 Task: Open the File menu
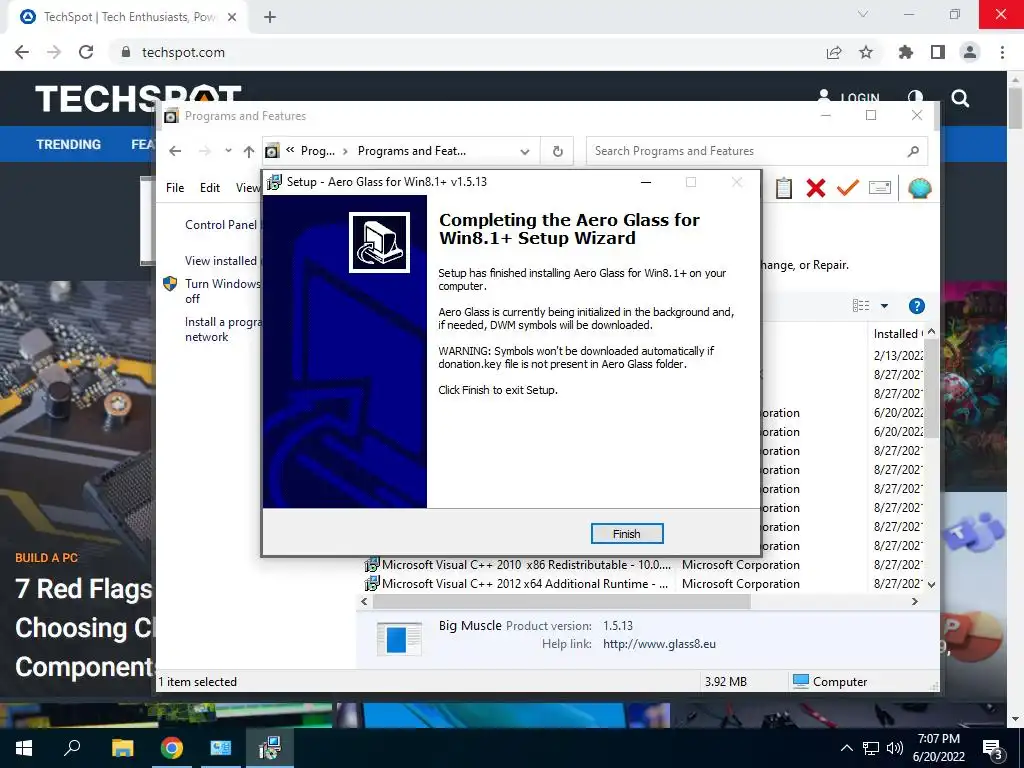click(x=175, y=188)
